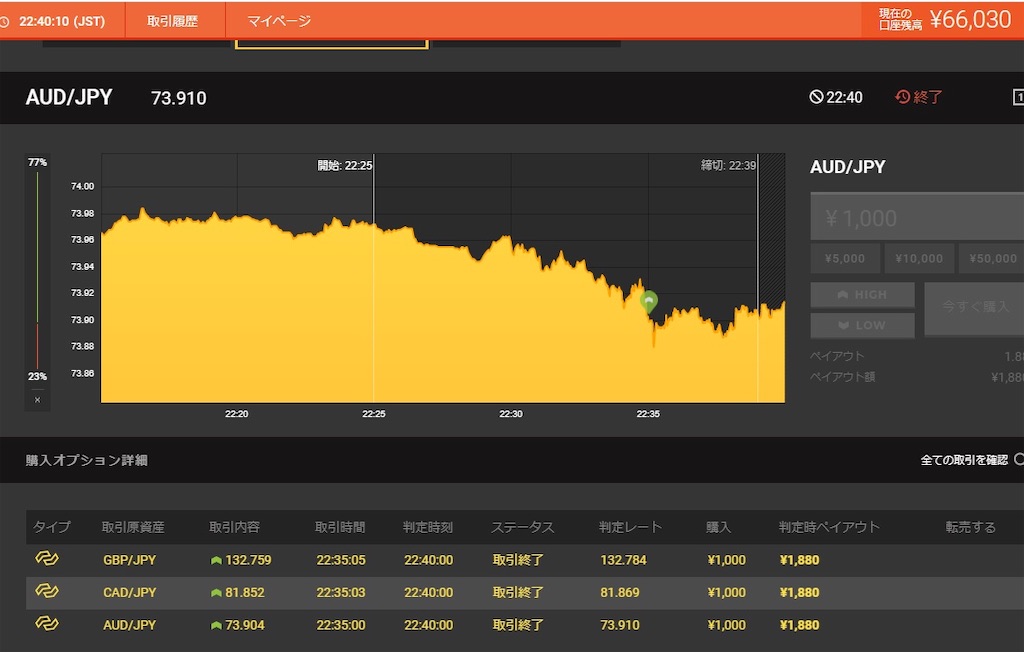Select the ¥50,000 amount button
This screenshot has height=652, width=1024.
(992, 259)
